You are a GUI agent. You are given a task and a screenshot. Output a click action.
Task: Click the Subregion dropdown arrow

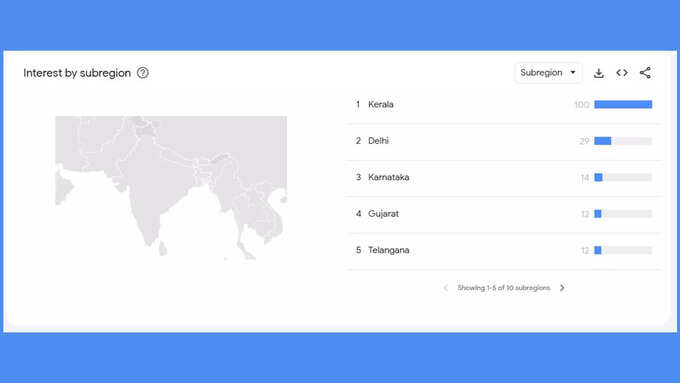click(x=573, y=72)
